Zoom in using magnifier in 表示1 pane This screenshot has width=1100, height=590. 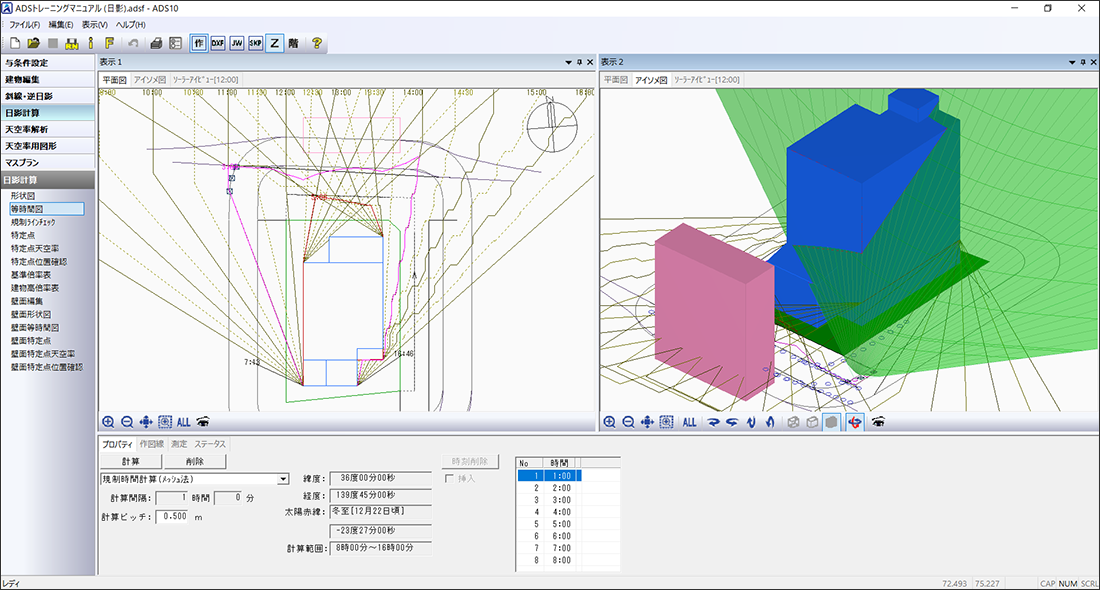point(108,422)
